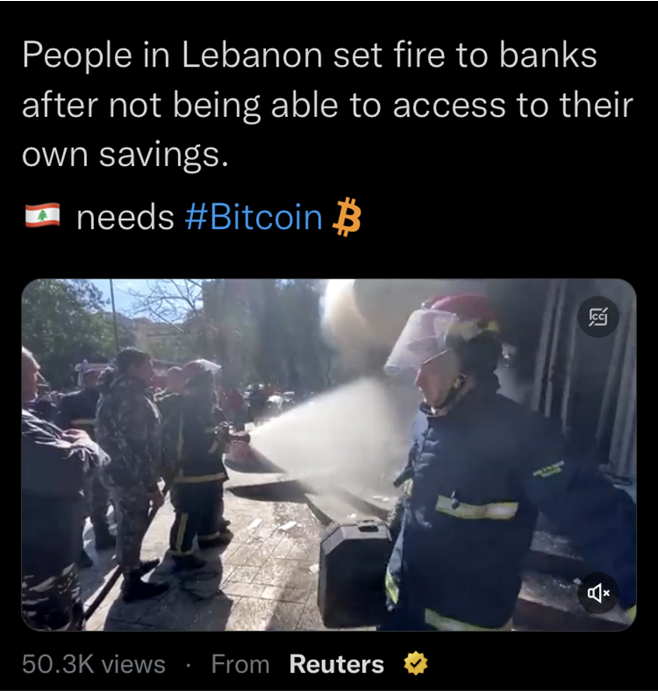This screenshot has width=658, height=691.
Task: Click the dot separator after views
Action: point(189,665)
